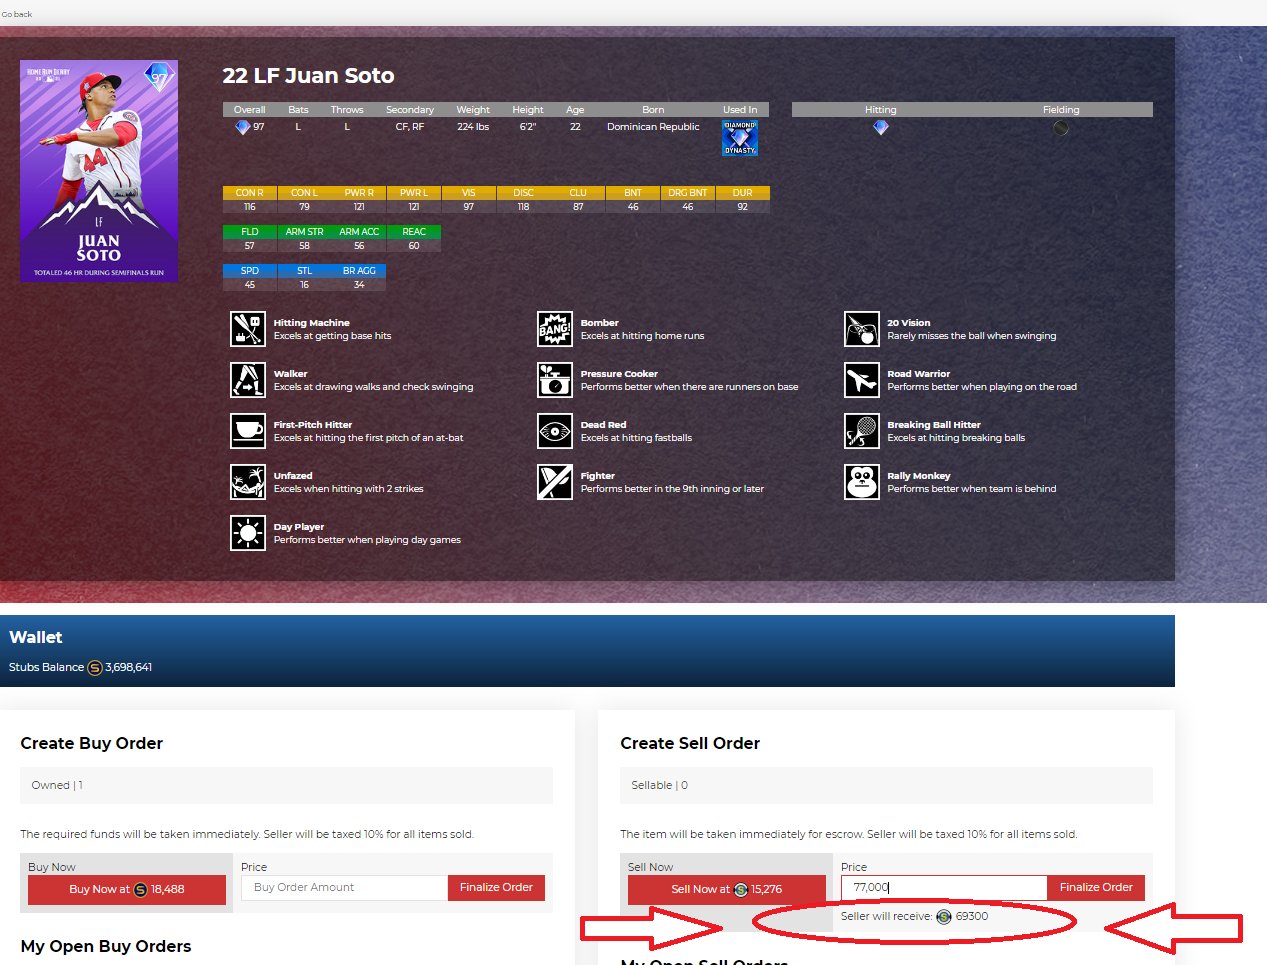Click the Hitting column header
Image resolution: width=1267 pixels, height=965 pixels.
(x=880, y=110)
